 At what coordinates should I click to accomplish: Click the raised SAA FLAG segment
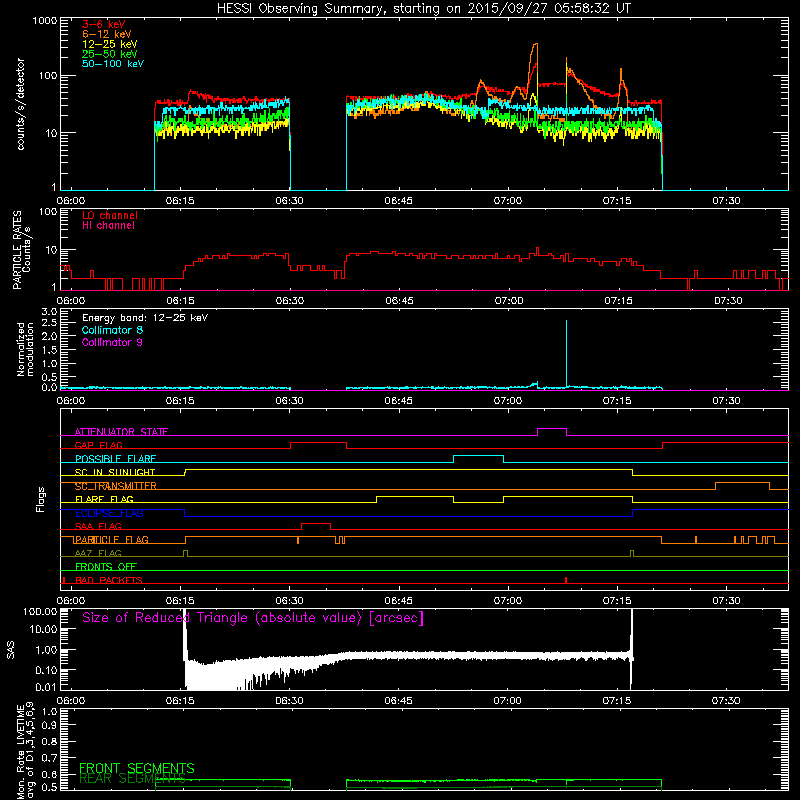(x=316, y=523)
